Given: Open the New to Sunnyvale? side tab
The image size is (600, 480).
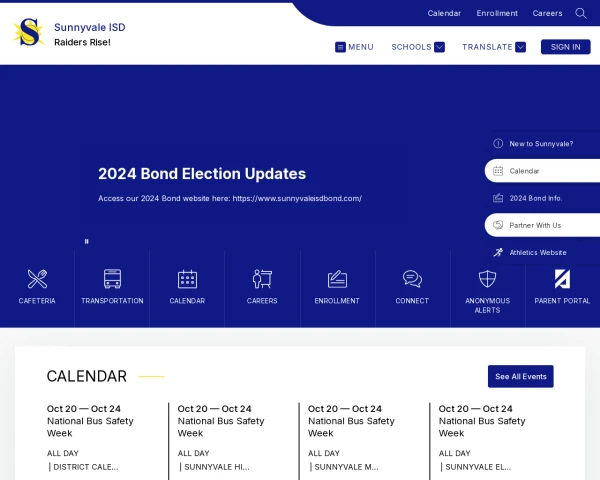Looking at the screenshot, I should pyautogui.click(x=541, y=144).
